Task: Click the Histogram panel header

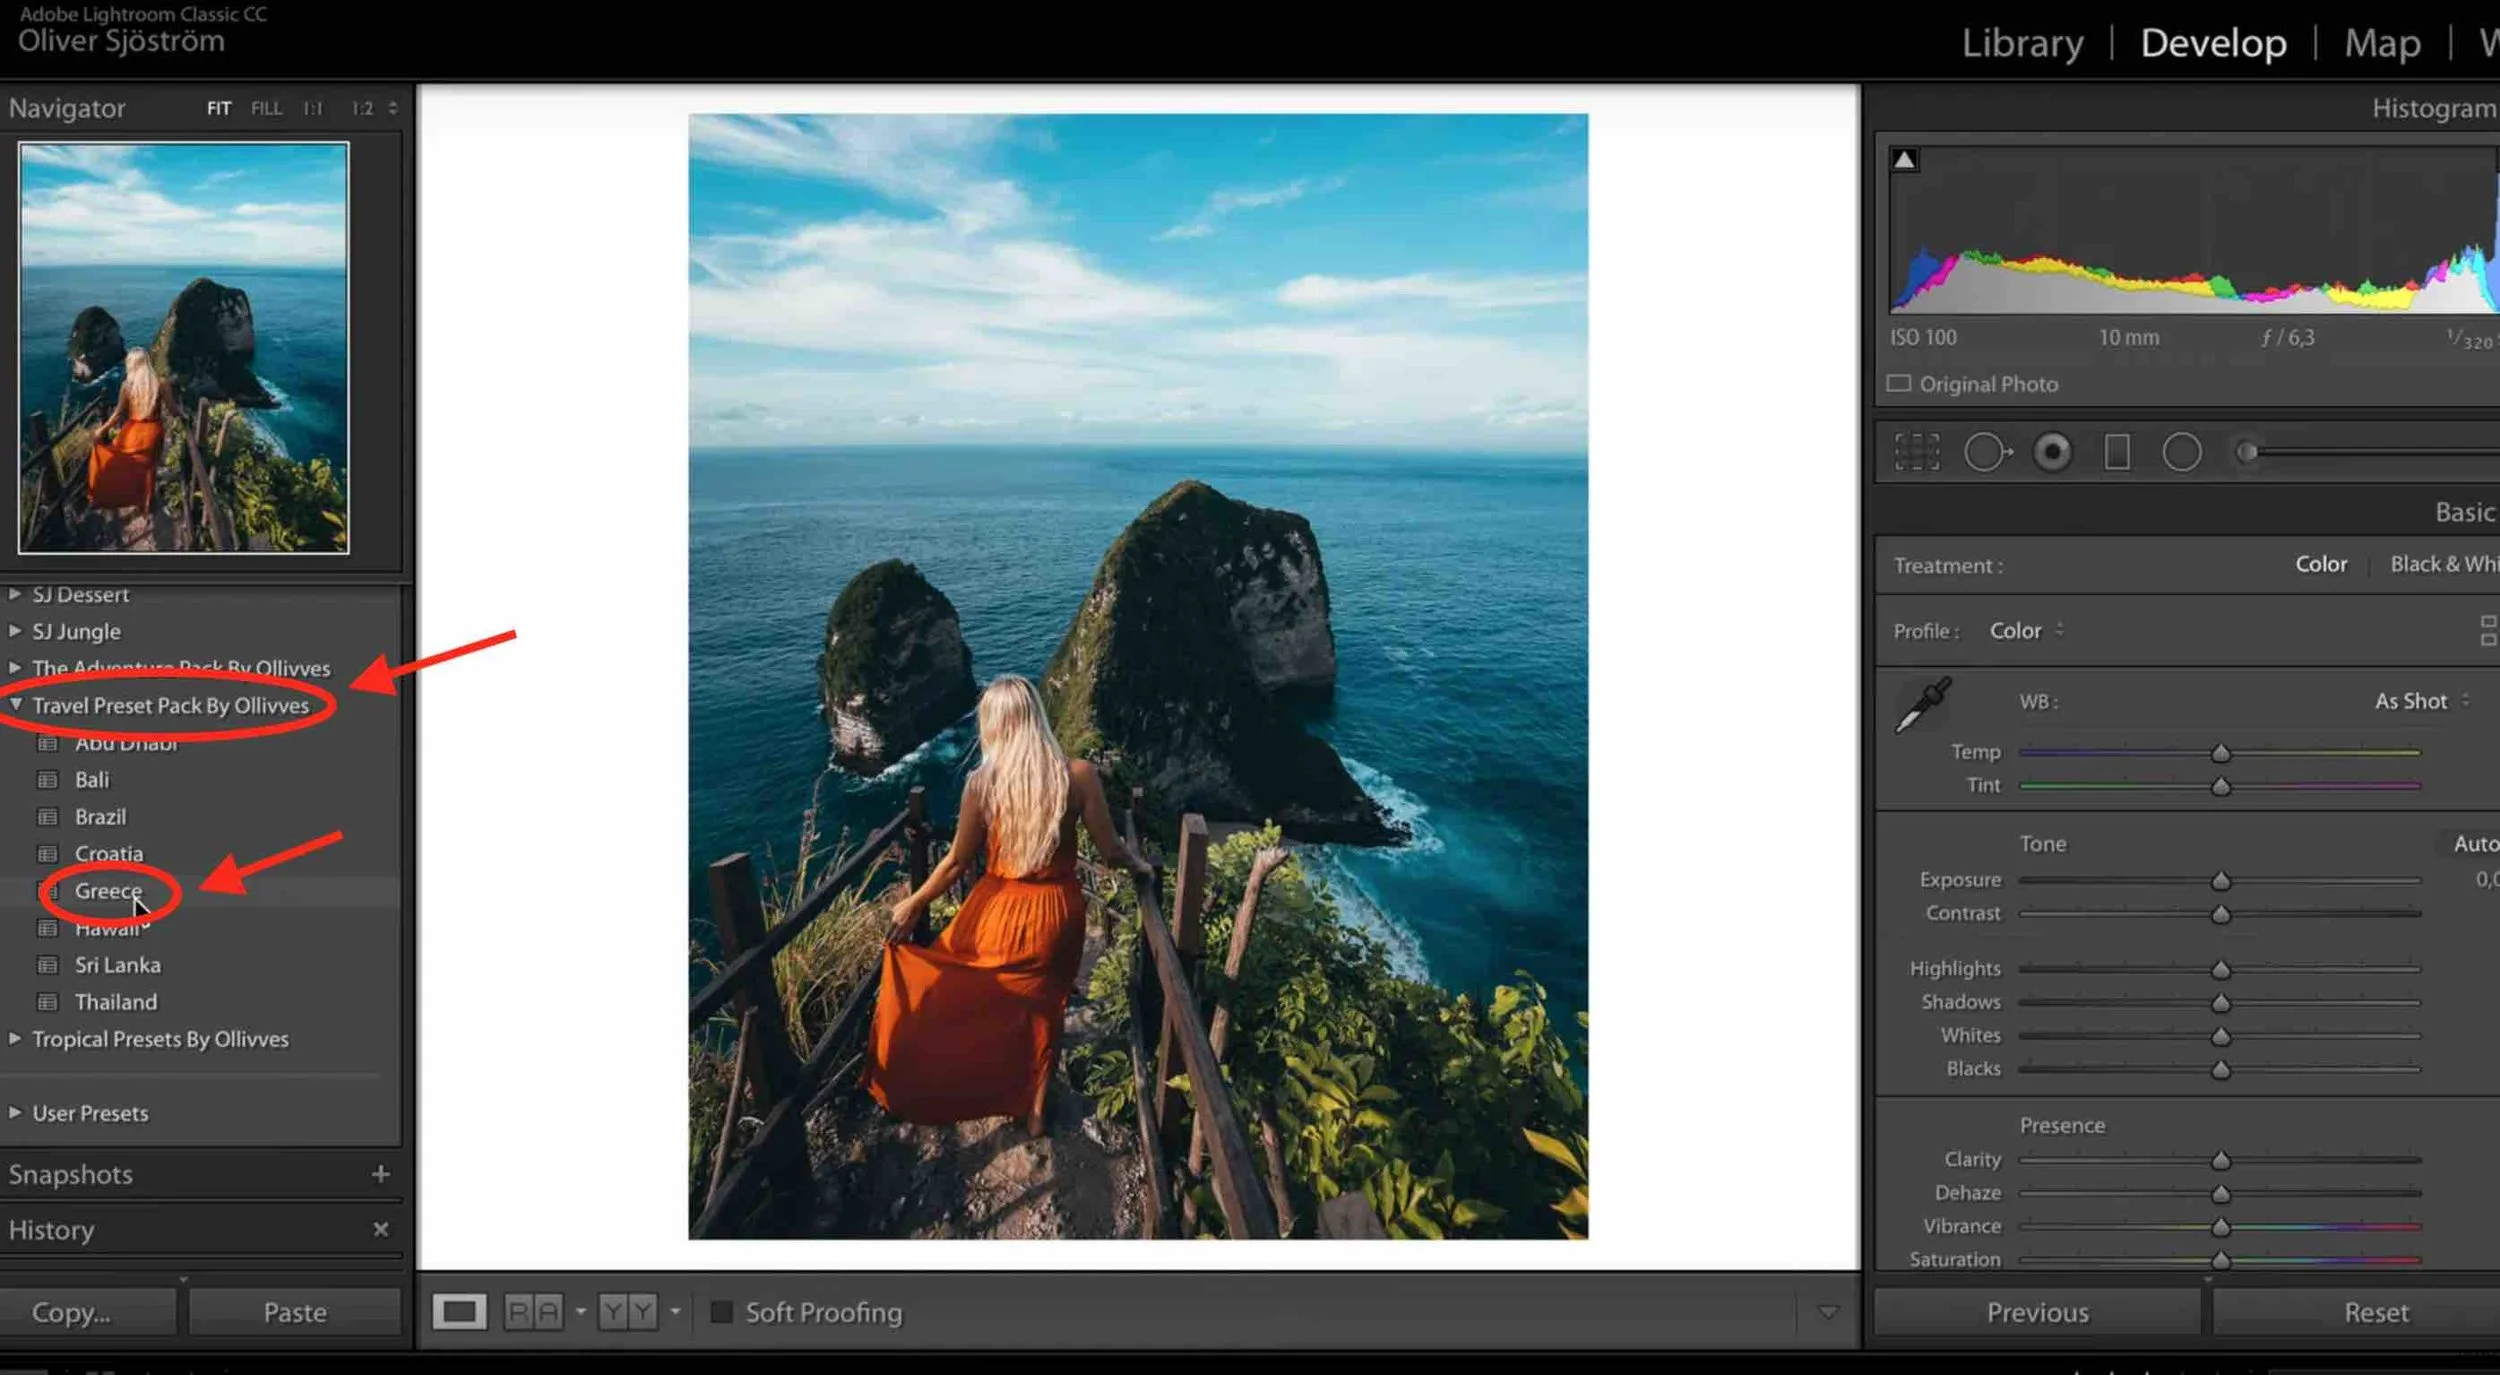Action: (x=2433, y=108)
